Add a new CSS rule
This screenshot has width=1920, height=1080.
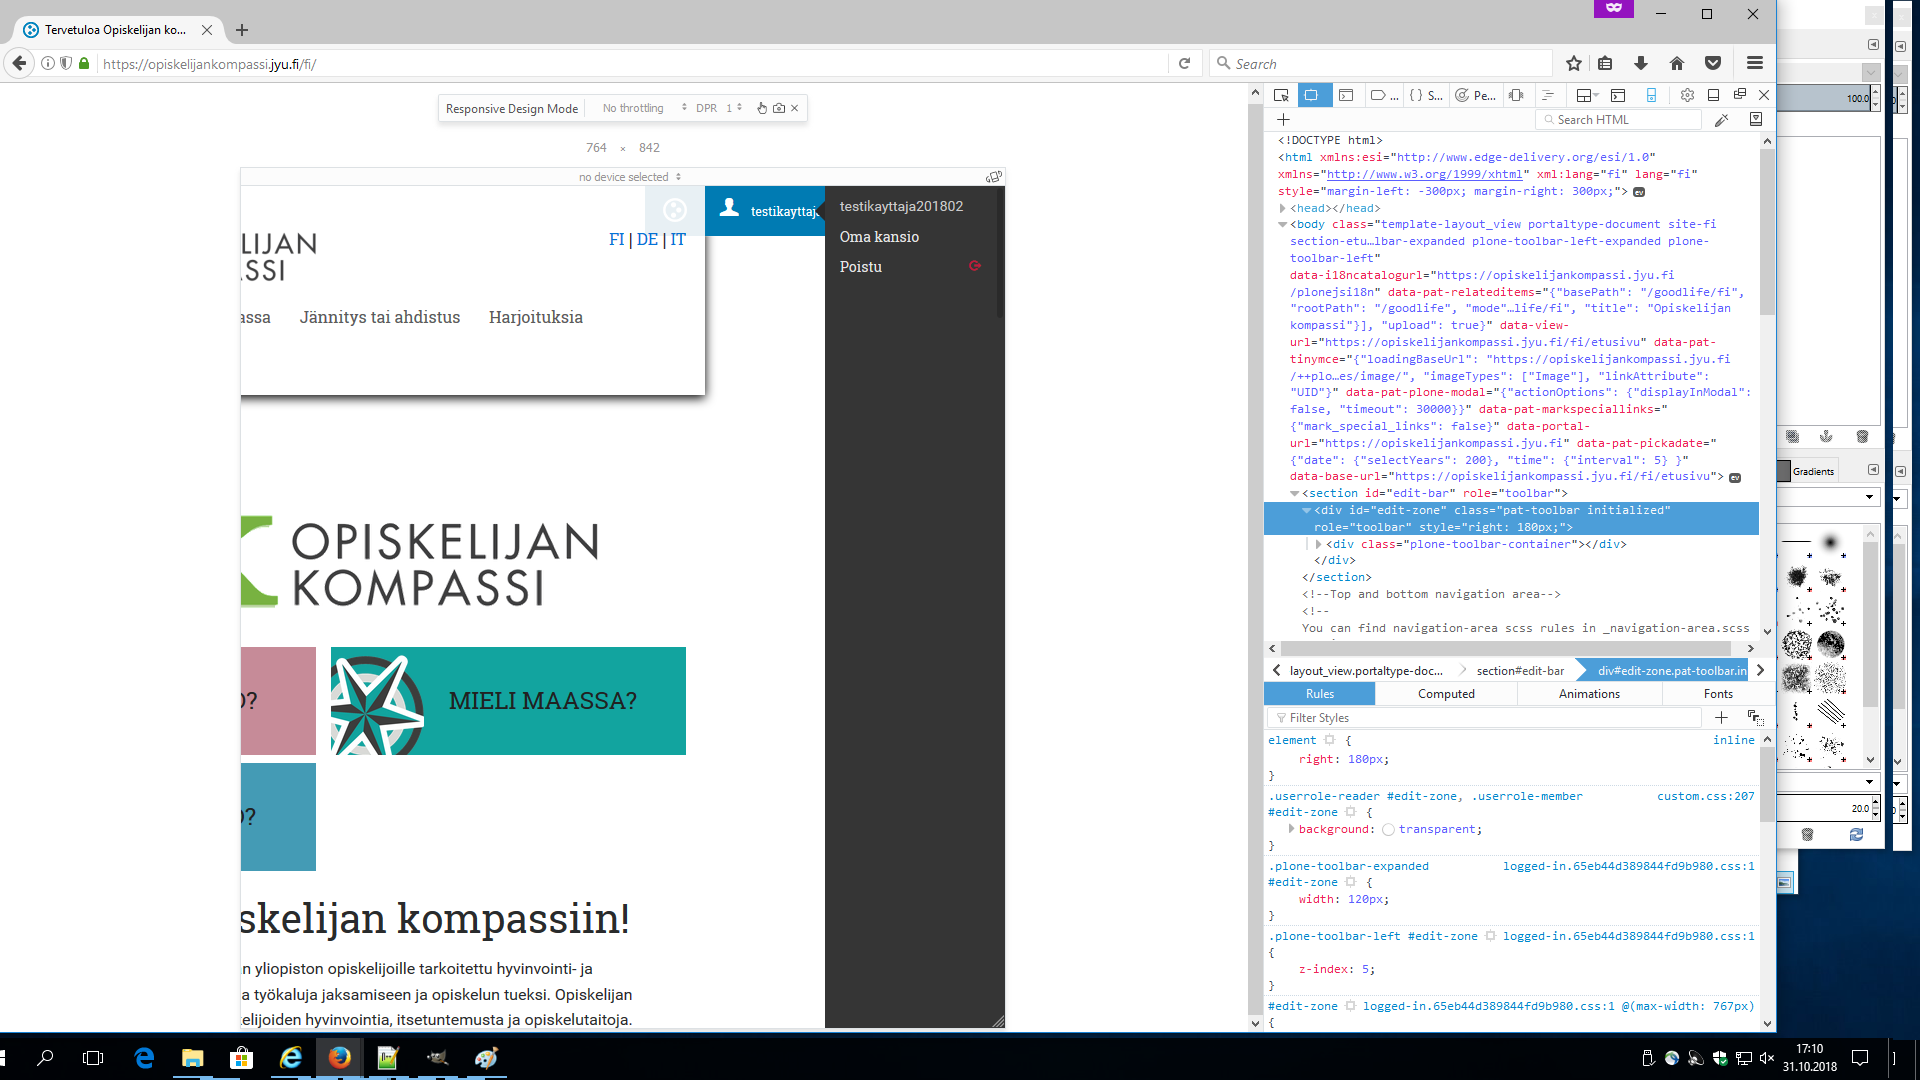click(1721, 718)
